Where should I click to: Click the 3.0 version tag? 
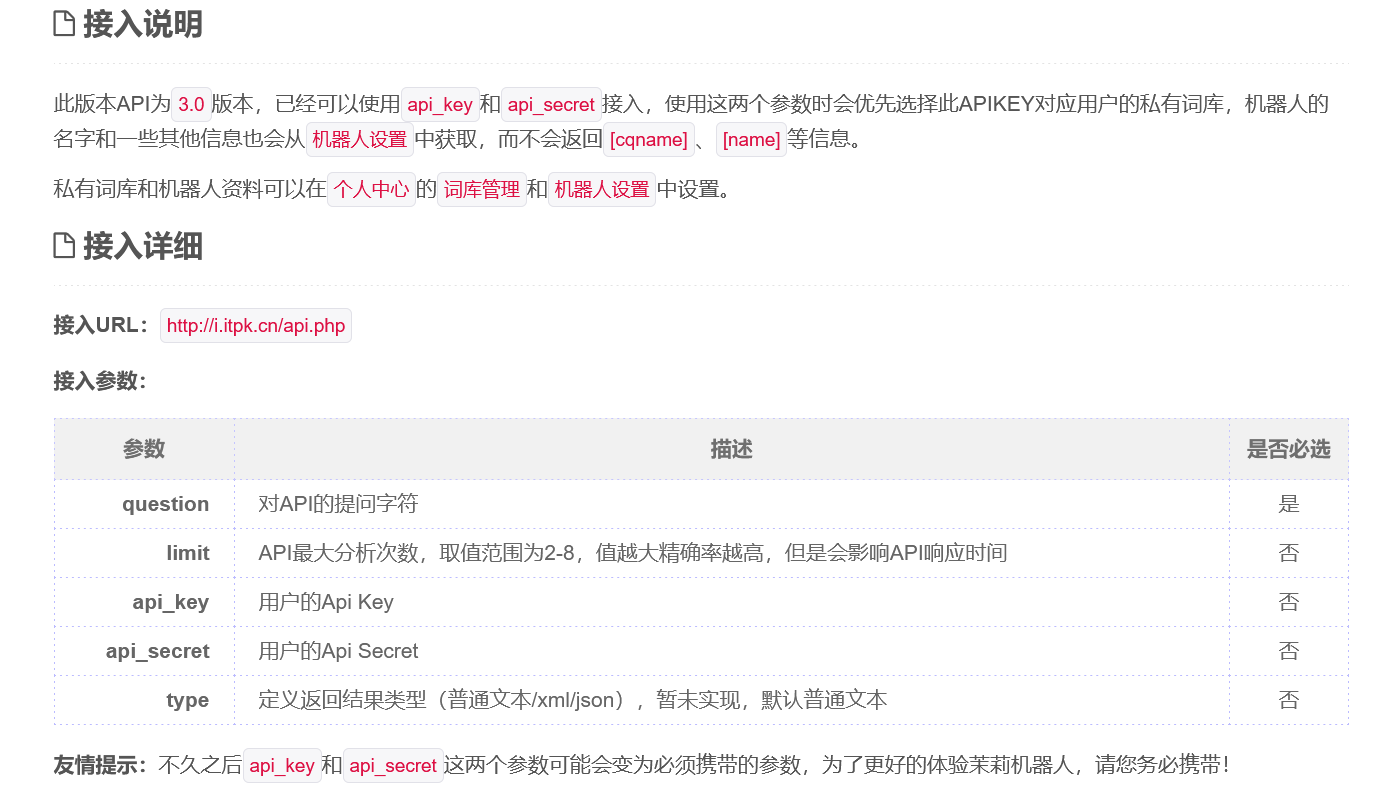[191, 105]
